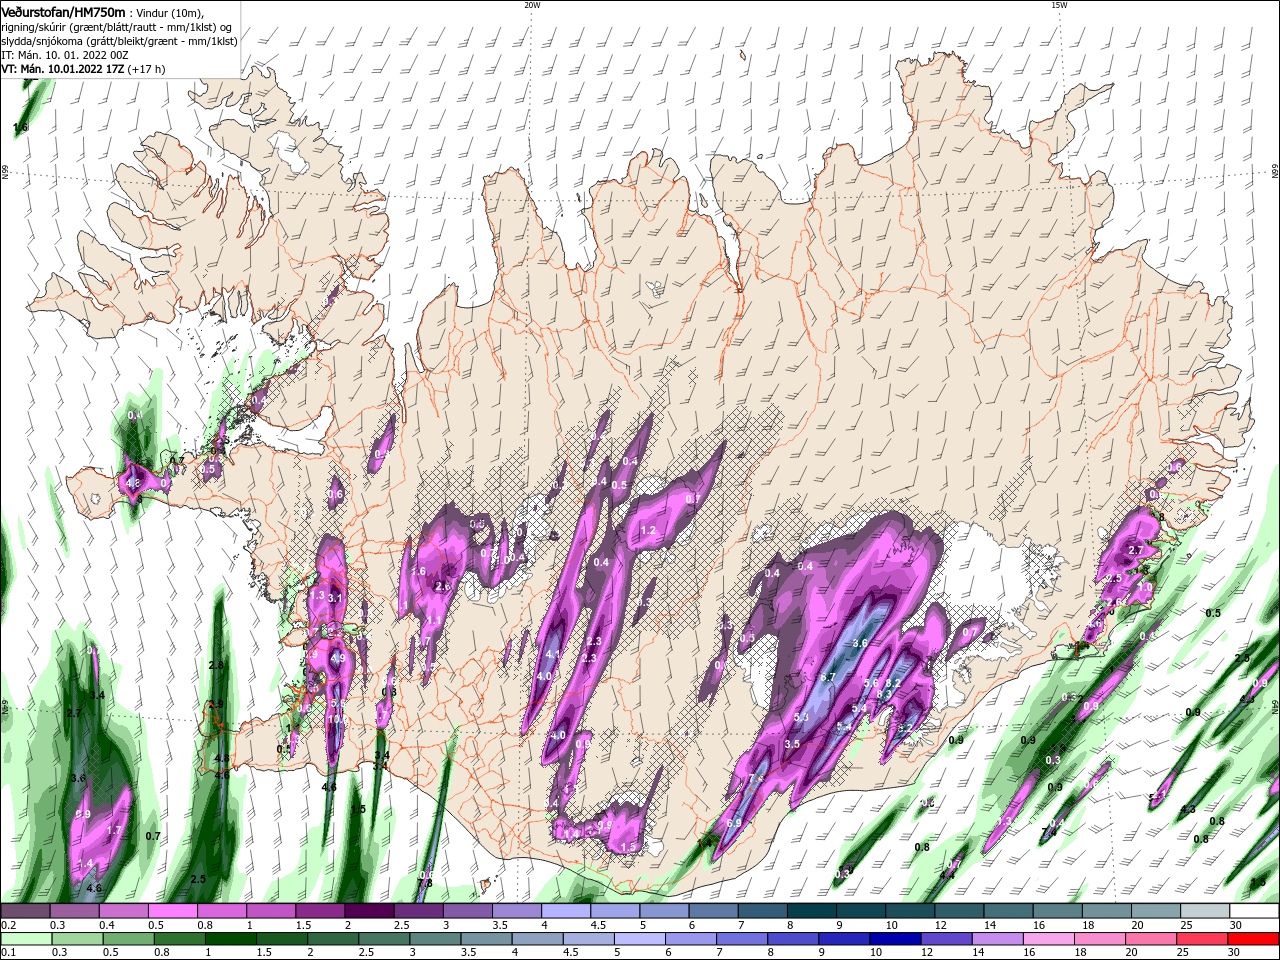The image size is (1280, 960).
Task: Click the 0.1 label on the green scale
Action: tap(8, 953)
